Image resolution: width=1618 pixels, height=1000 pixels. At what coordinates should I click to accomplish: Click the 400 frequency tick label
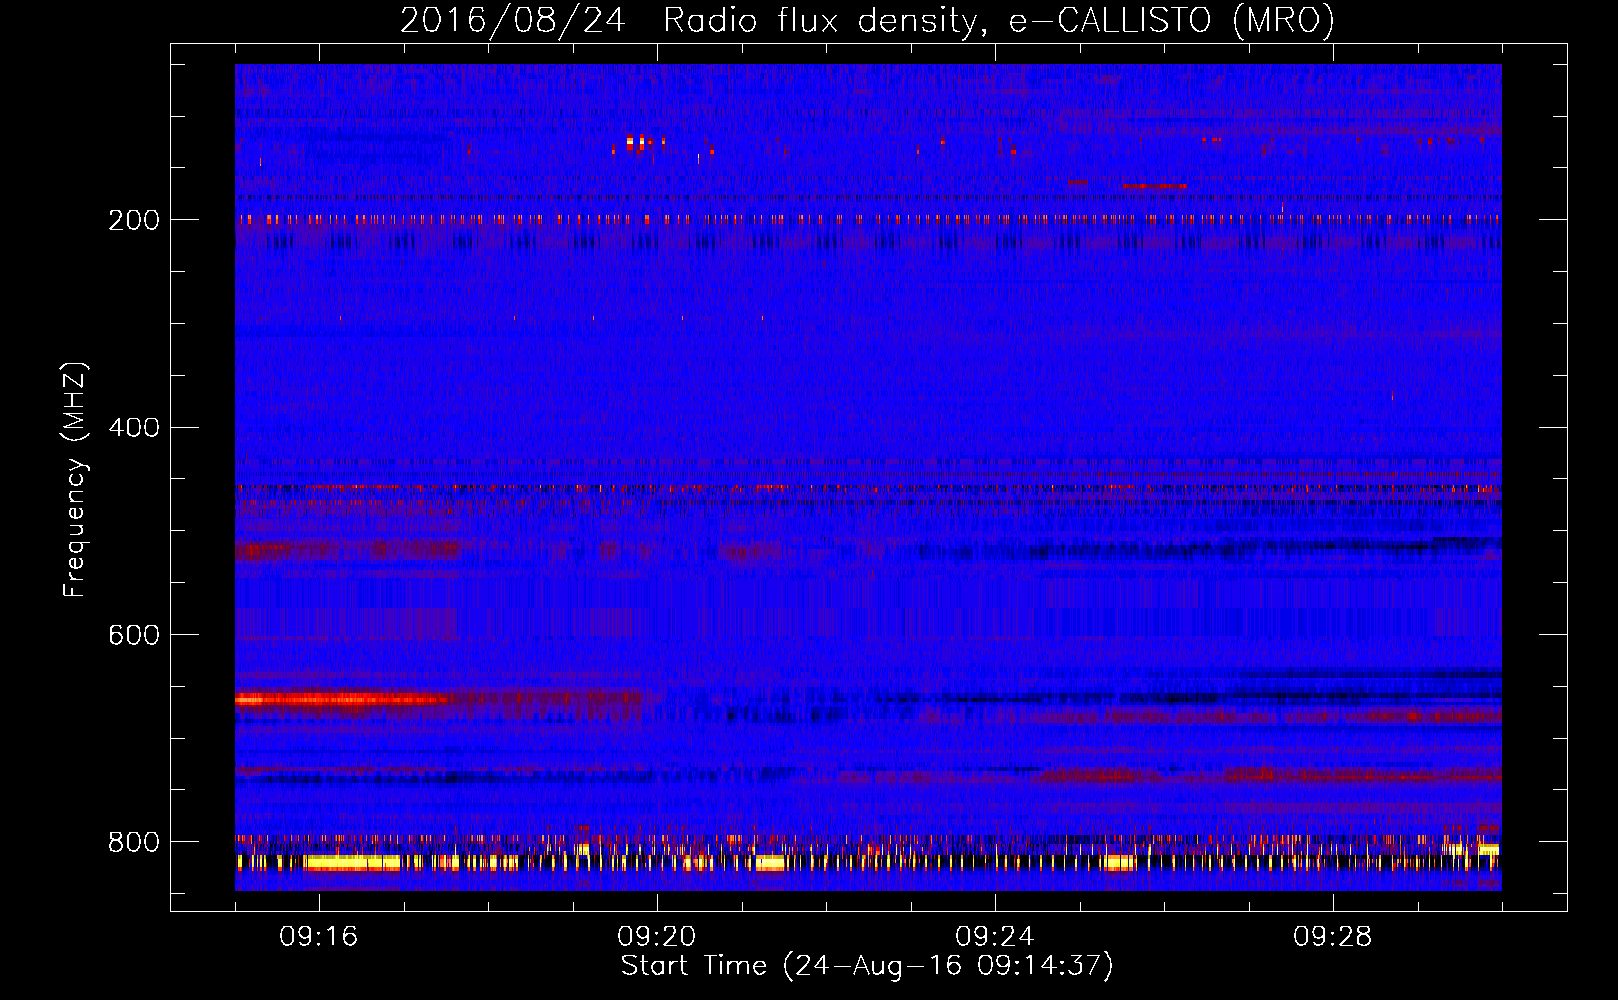(x=134, y=428)
